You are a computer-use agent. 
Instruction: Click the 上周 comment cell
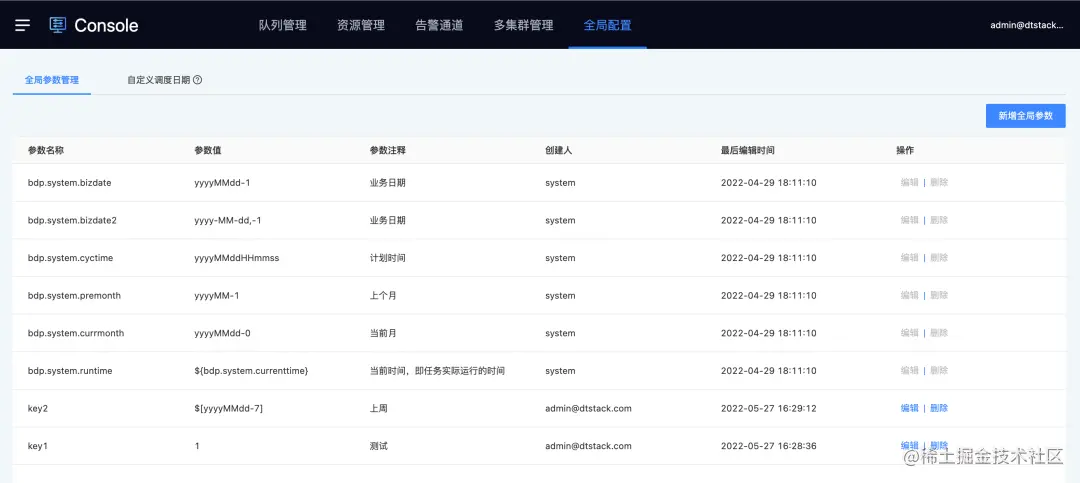click(378, 408)
